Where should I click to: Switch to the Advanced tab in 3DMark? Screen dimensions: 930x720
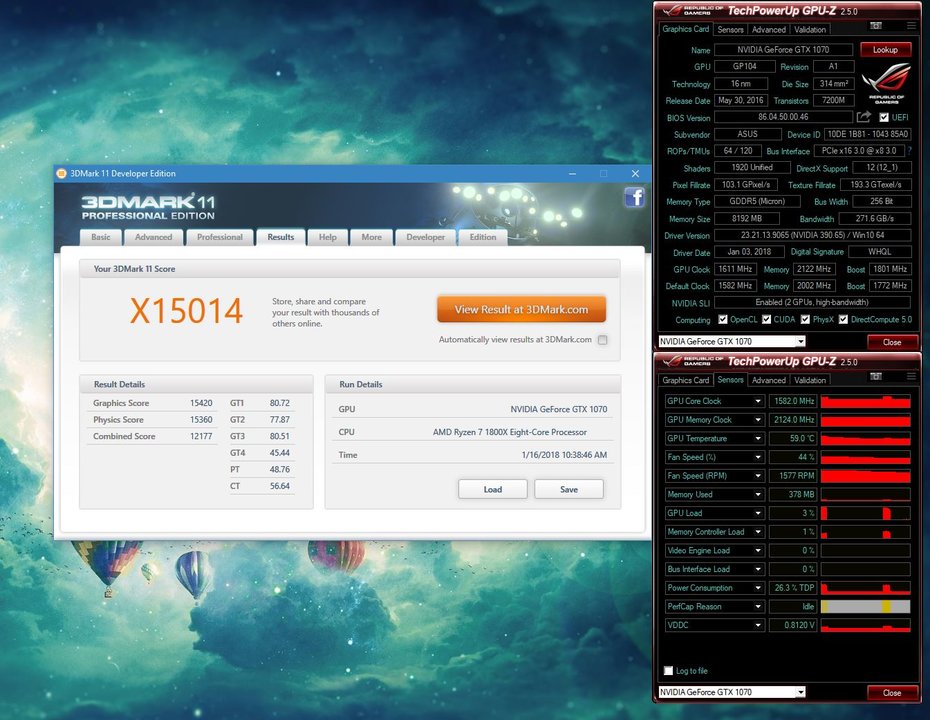[x=154, y=237]
